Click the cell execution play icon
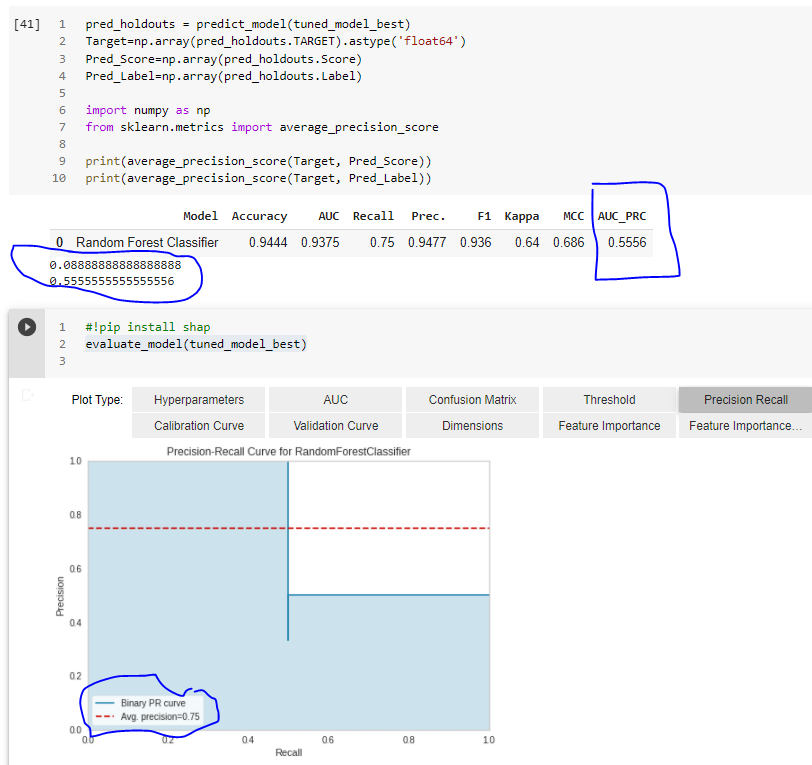812x765 pixels. (x=26, y=326)
